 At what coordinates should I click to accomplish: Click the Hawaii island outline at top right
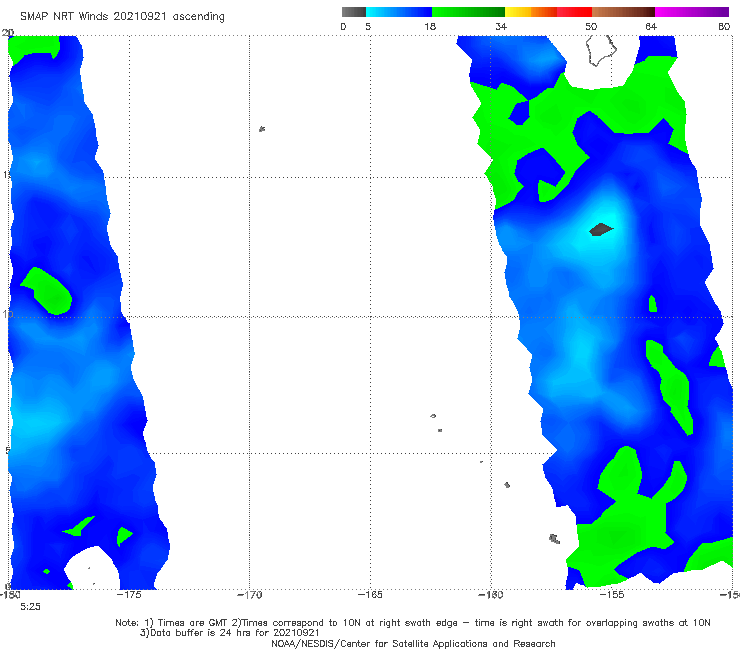pos(602,51)
